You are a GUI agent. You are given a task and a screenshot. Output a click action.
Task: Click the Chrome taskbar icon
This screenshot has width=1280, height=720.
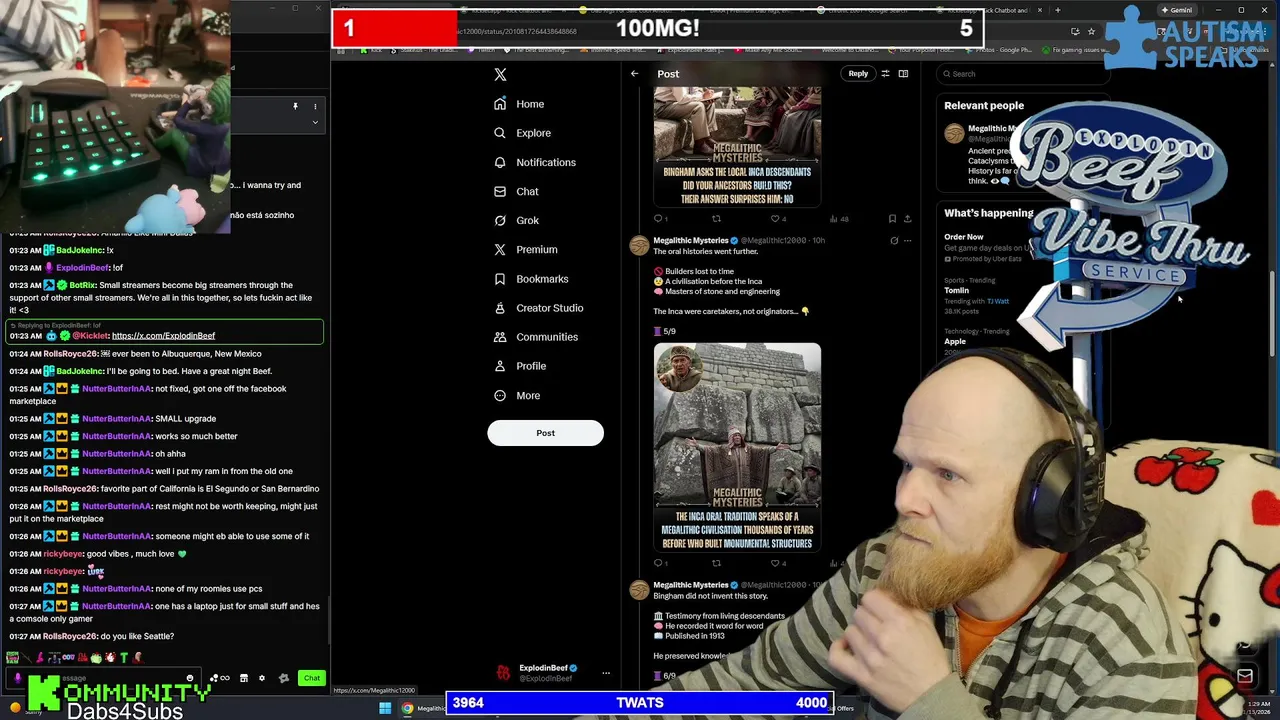[407, 708]
